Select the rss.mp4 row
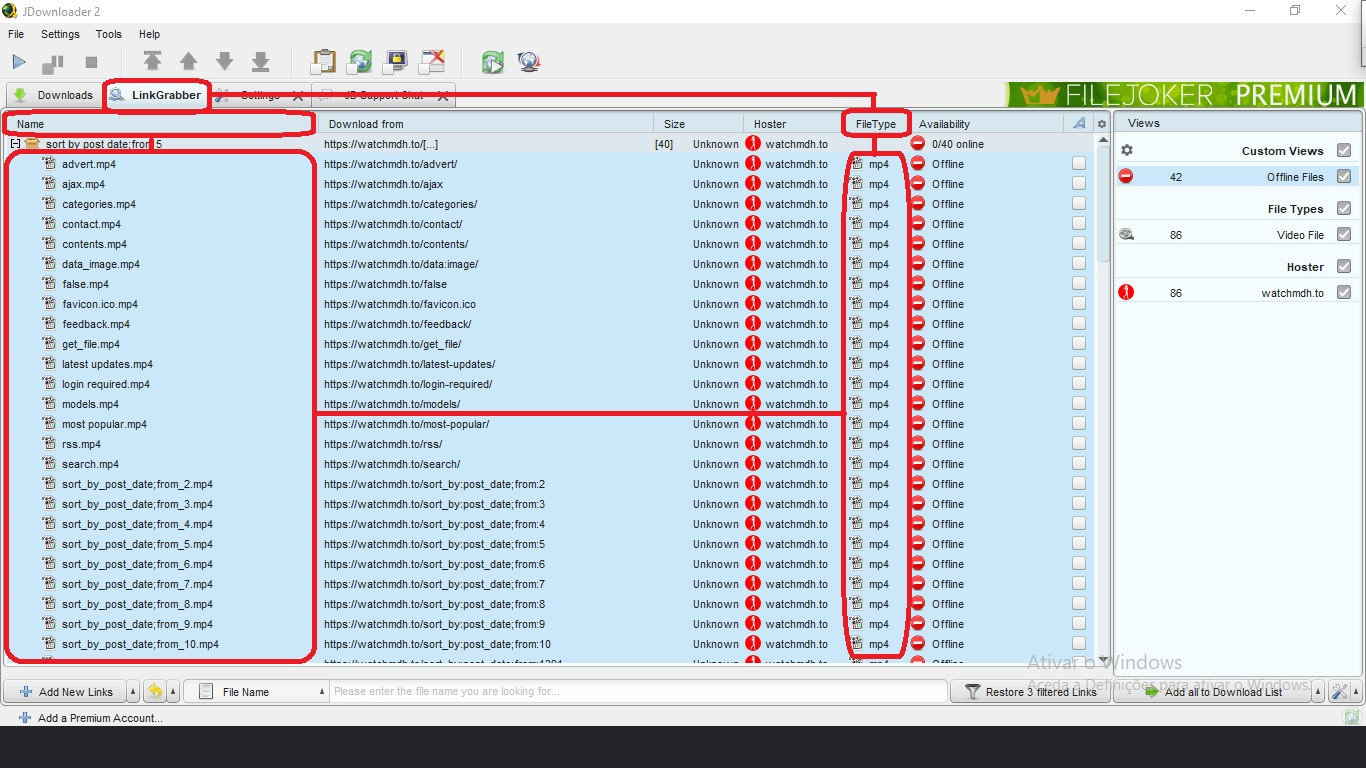1366x768 pixels. click(548, 444)
